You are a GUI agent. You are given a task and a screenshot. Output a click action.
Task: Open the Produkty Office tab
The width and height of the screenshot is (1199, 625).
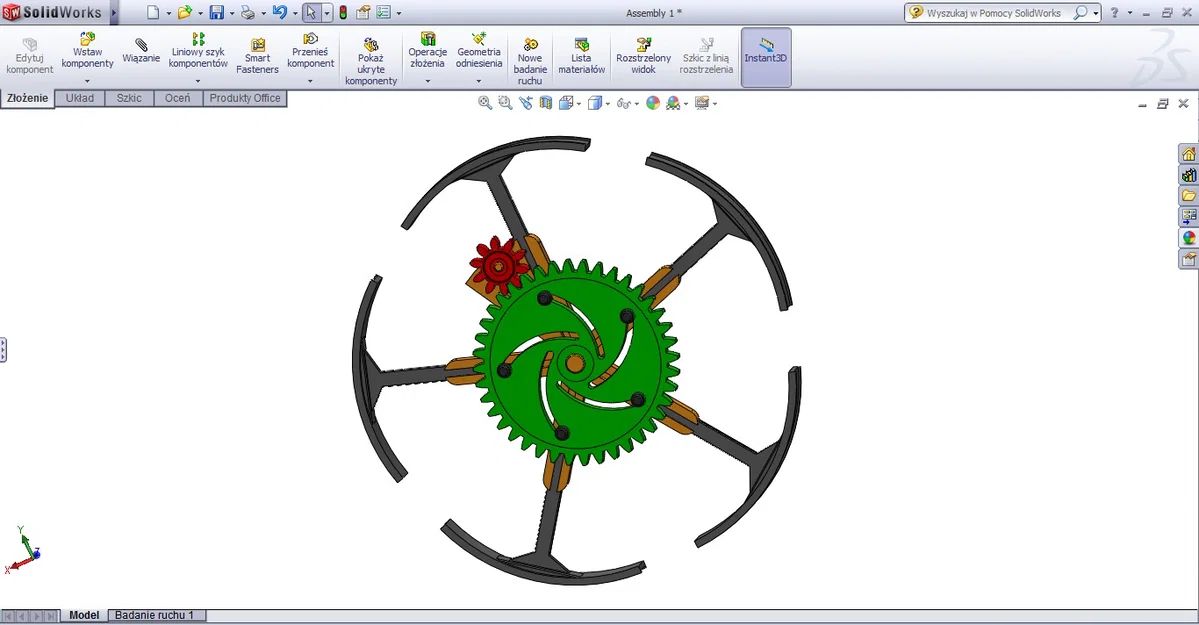pyautogui.click(x=245, y=97)
